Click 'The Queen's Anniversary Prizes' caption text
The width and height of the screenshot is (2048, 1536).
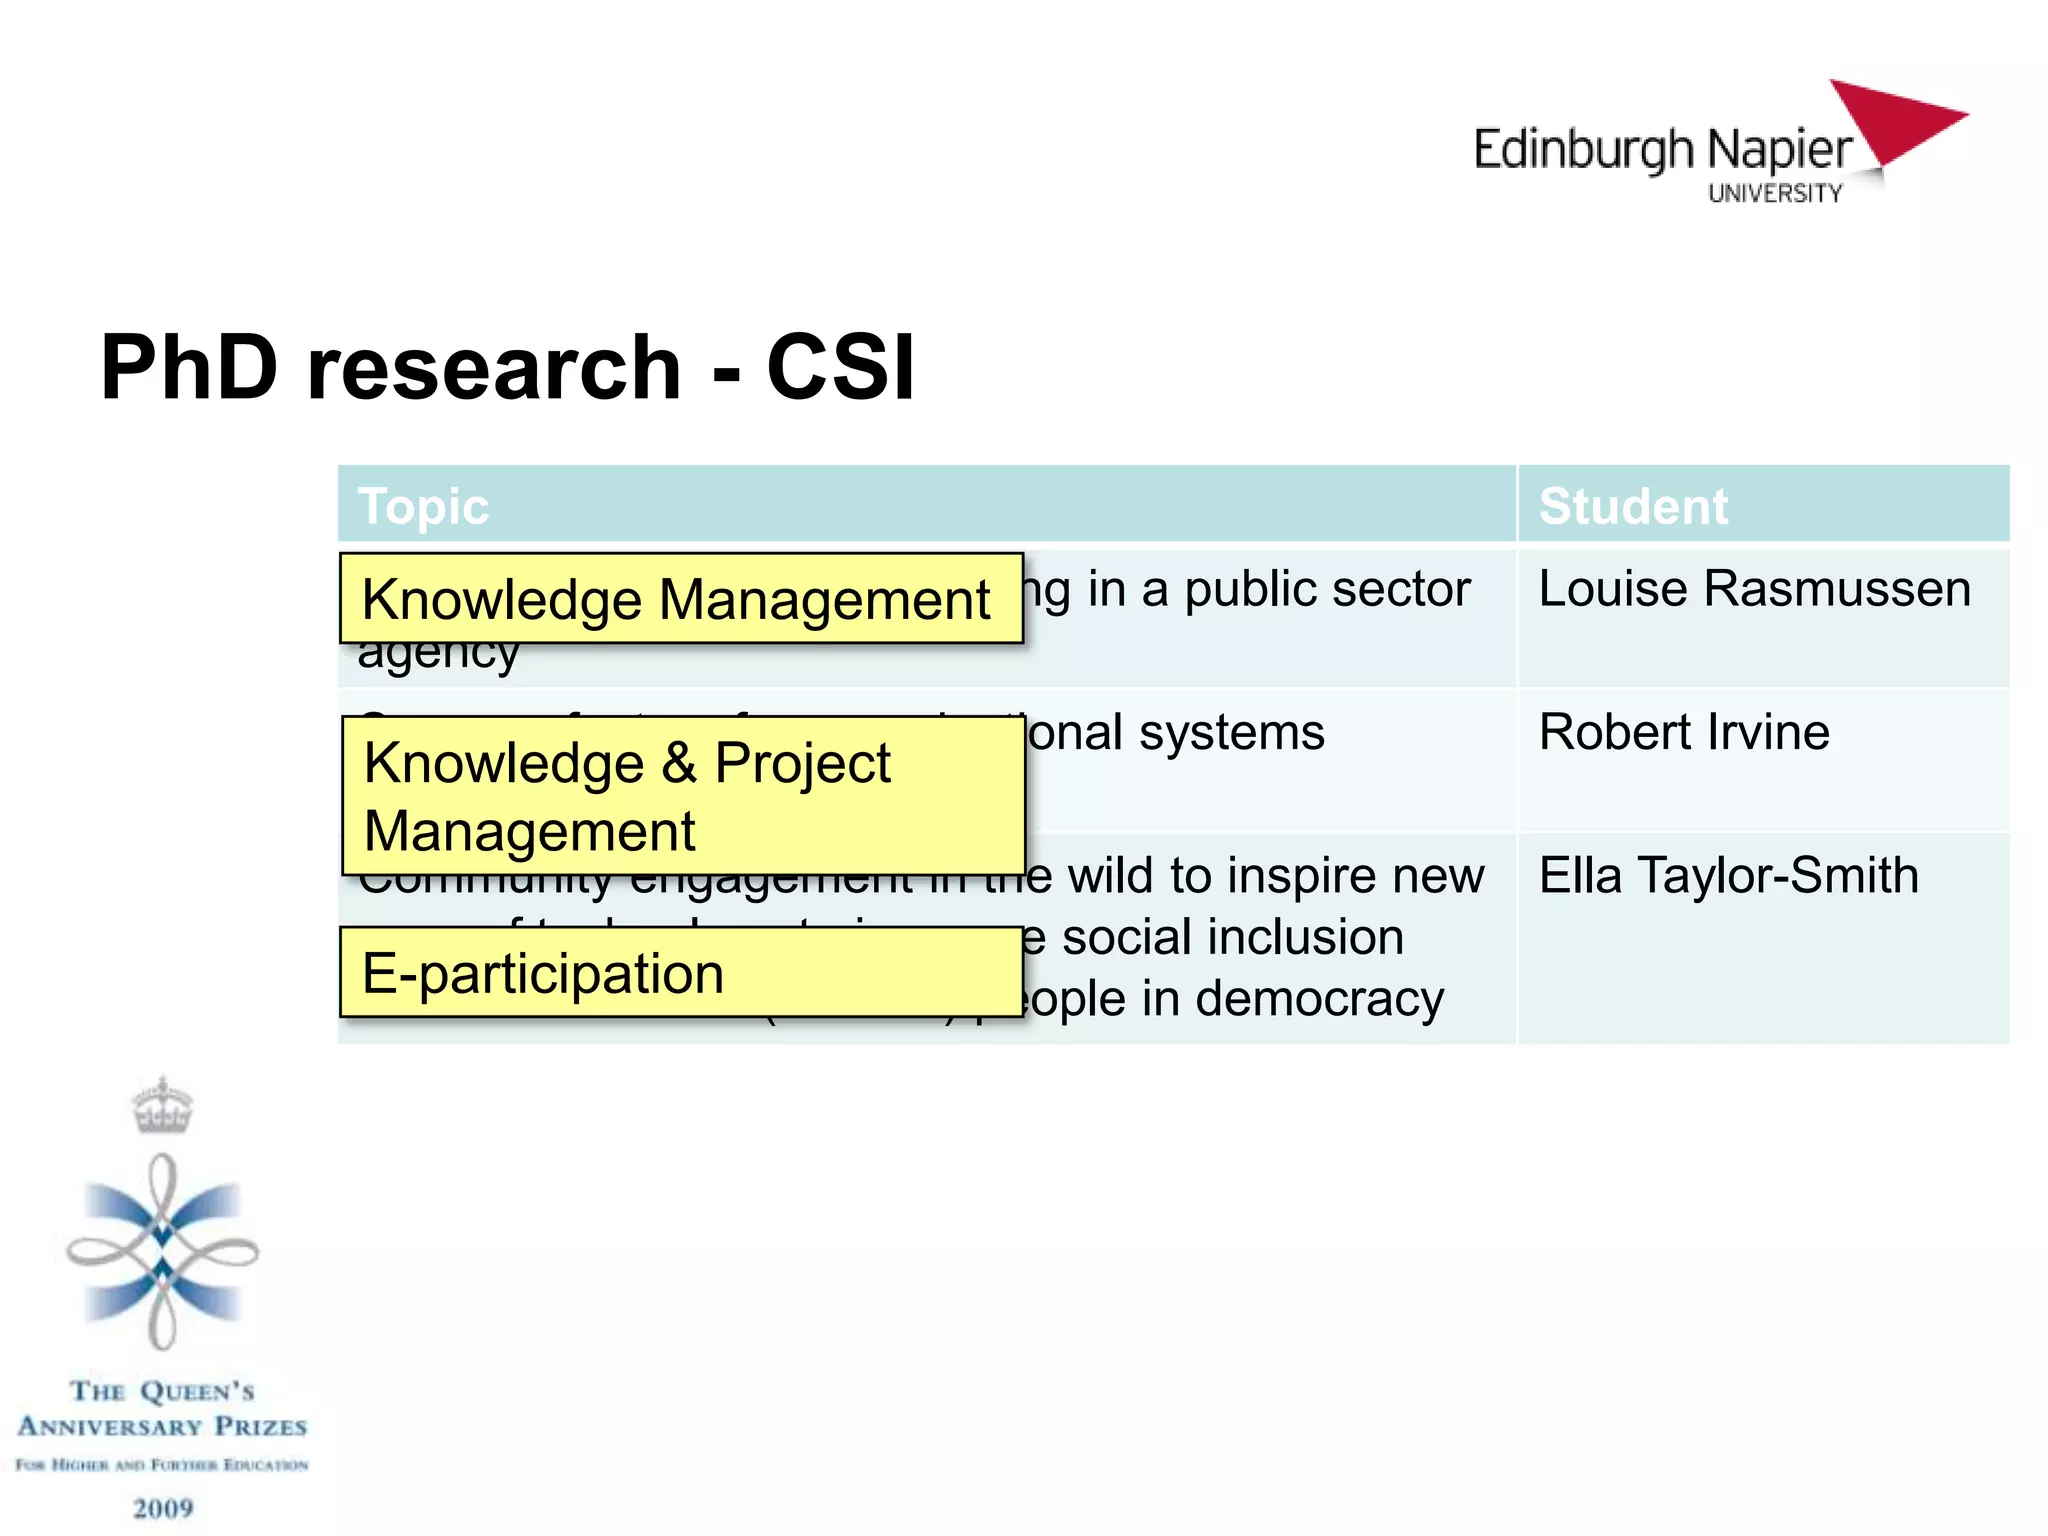pos(162,1408)
